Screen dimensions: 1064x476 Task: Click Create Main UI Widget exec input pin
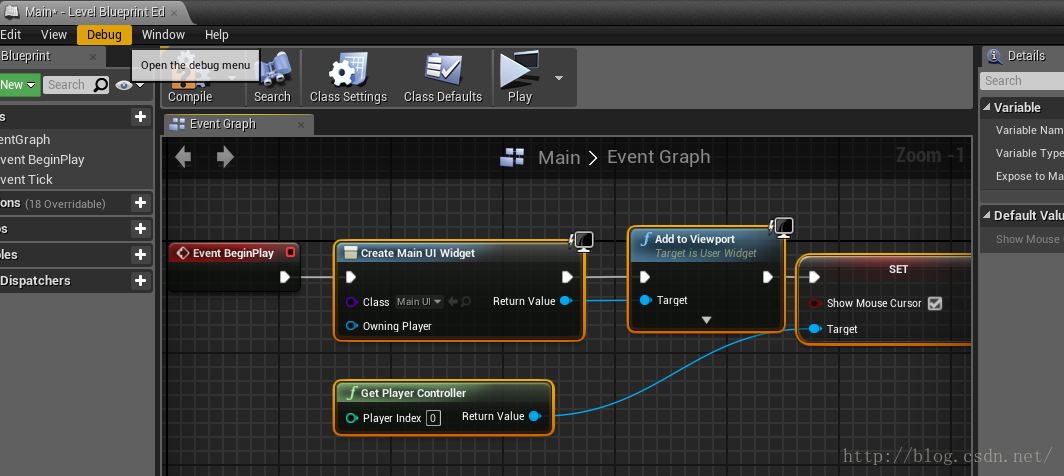tap(351, 277)
